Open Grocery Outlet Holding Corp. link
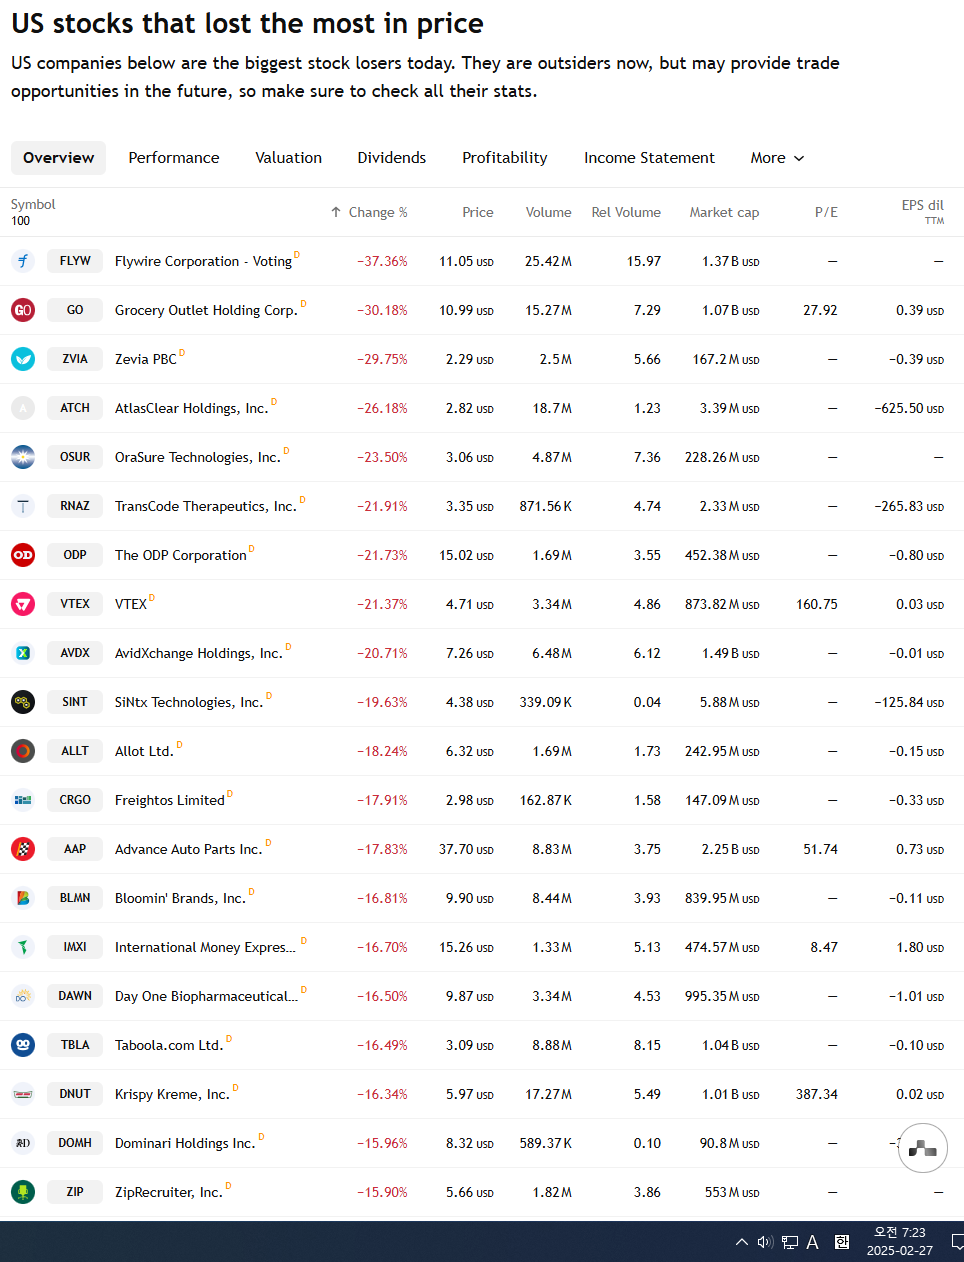Image resolution: width=964 pixels, height=1262 pixels. [x=206, y=310]
